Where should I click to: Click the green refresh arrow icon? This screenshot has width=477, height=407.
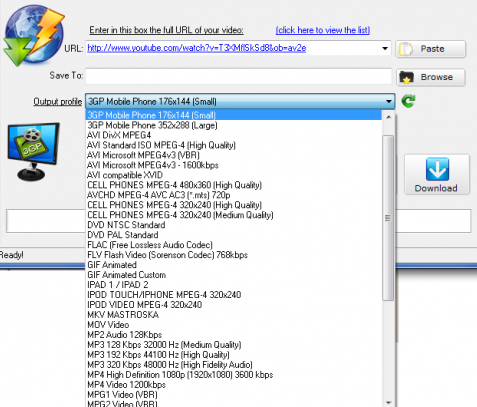(408, 101)
